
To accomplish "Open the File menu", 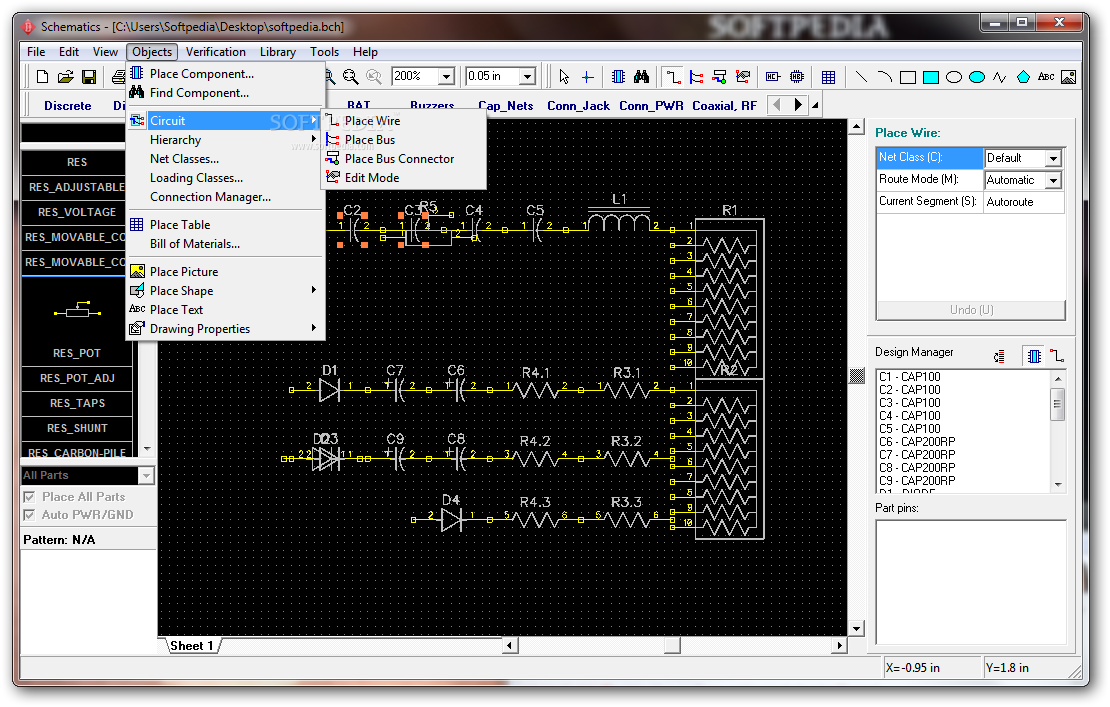I will tap(35, 52).
